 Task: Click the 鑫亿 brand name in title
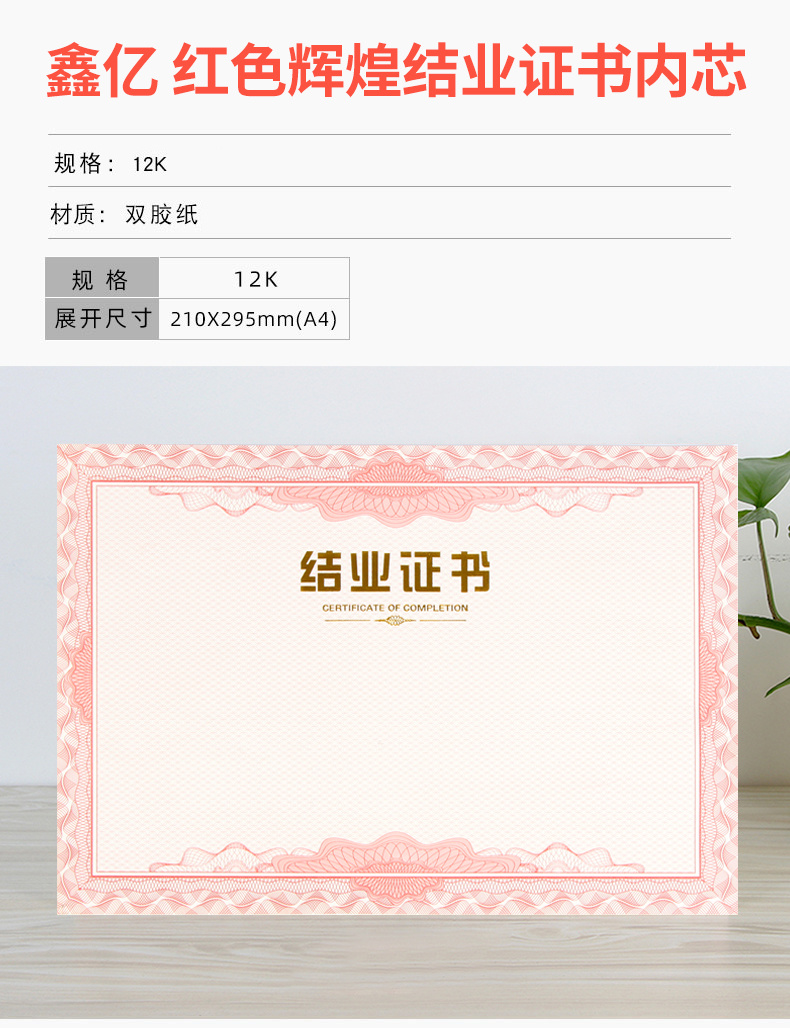[102, 71]
